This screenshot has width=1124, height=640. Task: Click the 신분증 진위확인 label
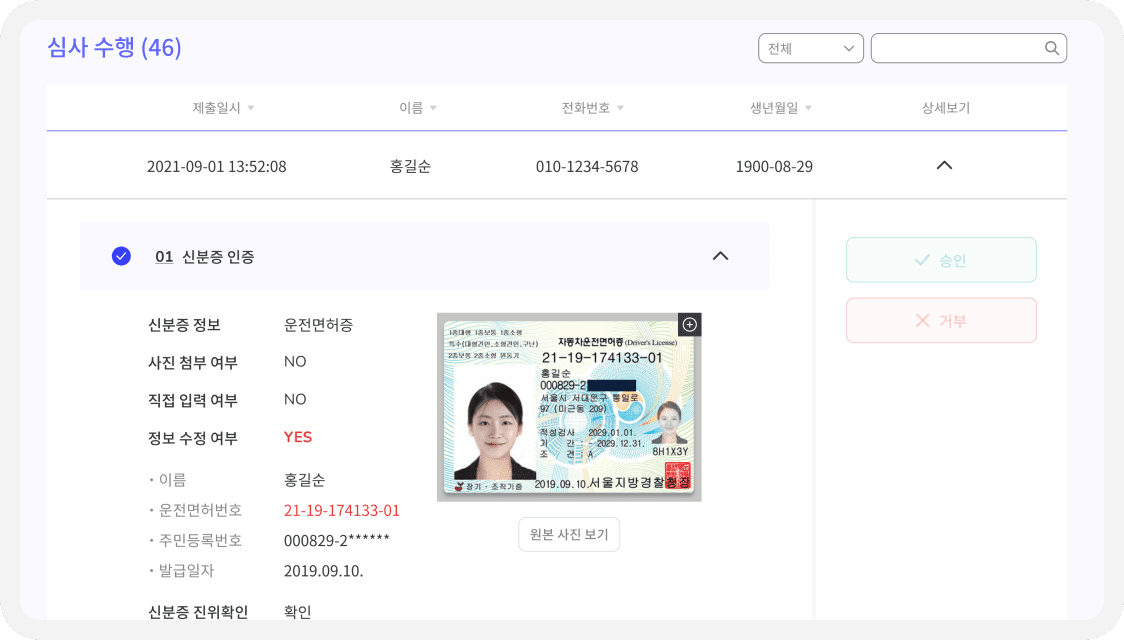(x=198, y=611)
